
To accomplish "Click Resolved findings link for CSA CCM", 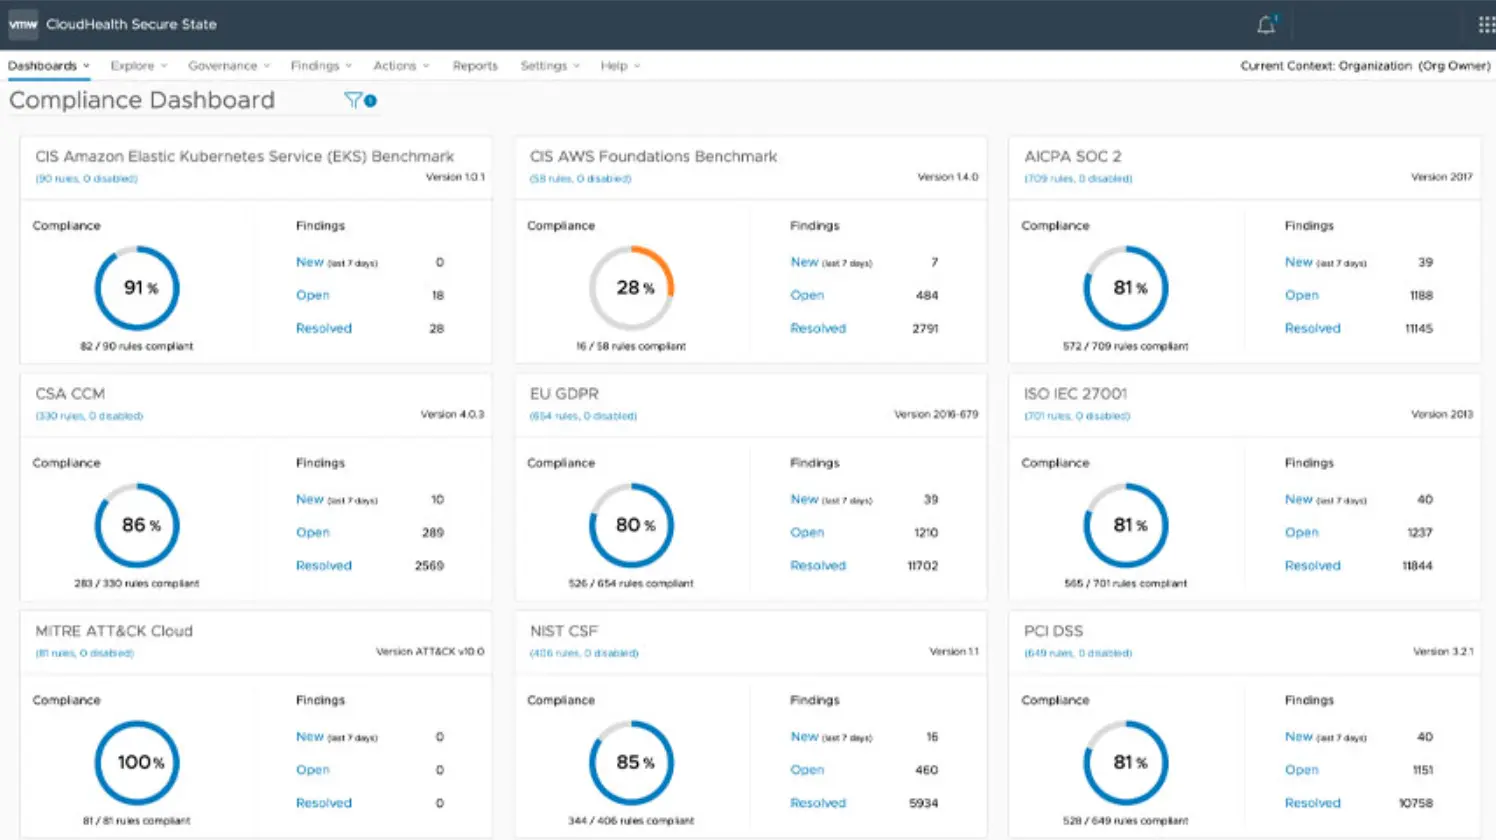I will (324, 565).
